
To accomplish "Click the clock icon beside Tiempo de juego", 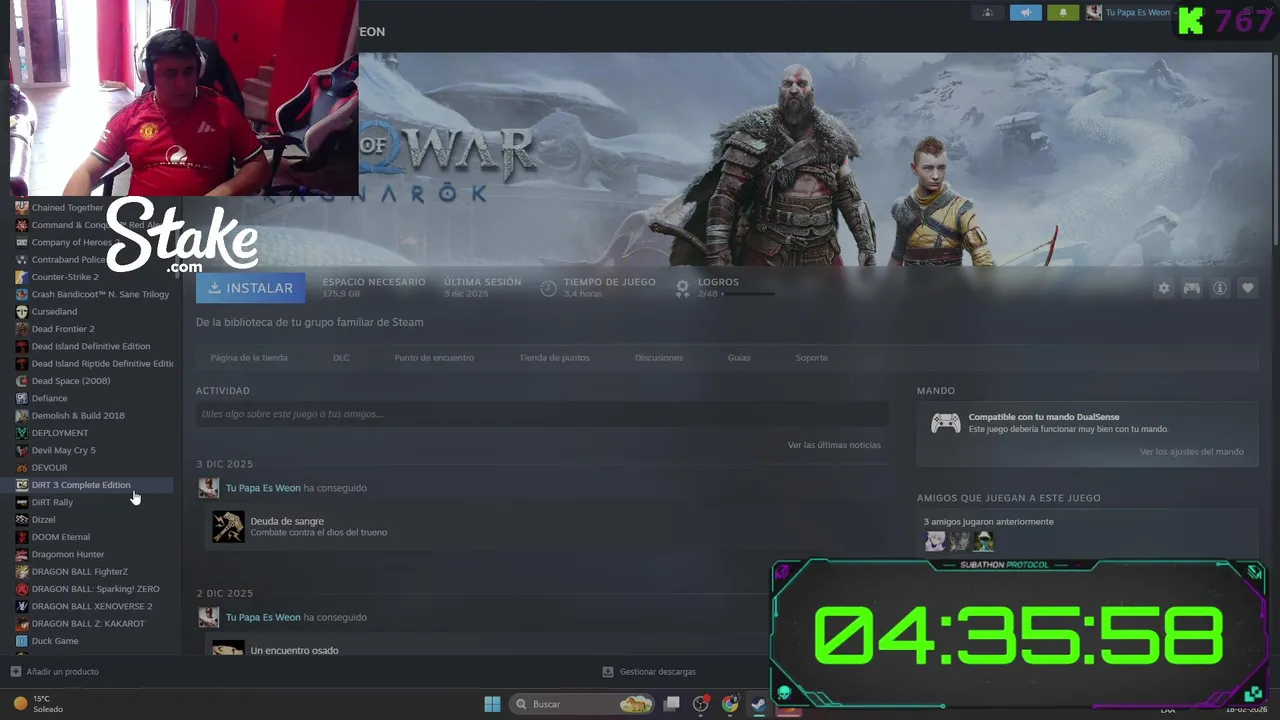I will (548, 288).
